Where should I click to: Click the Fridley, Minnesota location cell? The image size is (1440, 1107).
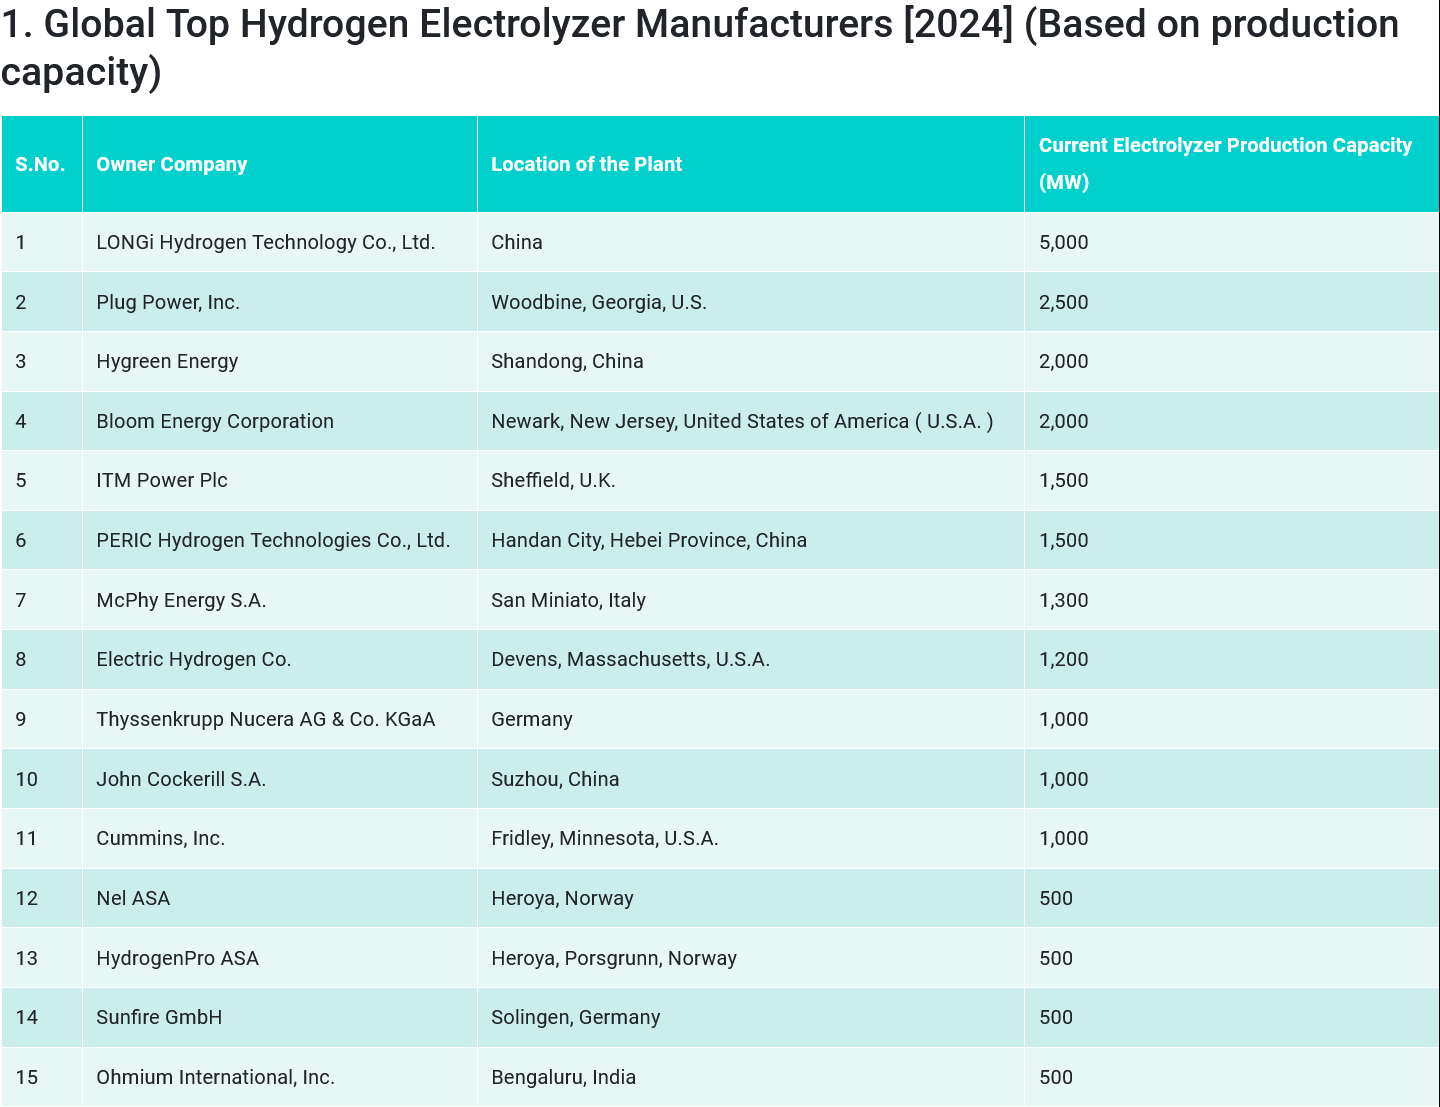(x=604, y=838)
